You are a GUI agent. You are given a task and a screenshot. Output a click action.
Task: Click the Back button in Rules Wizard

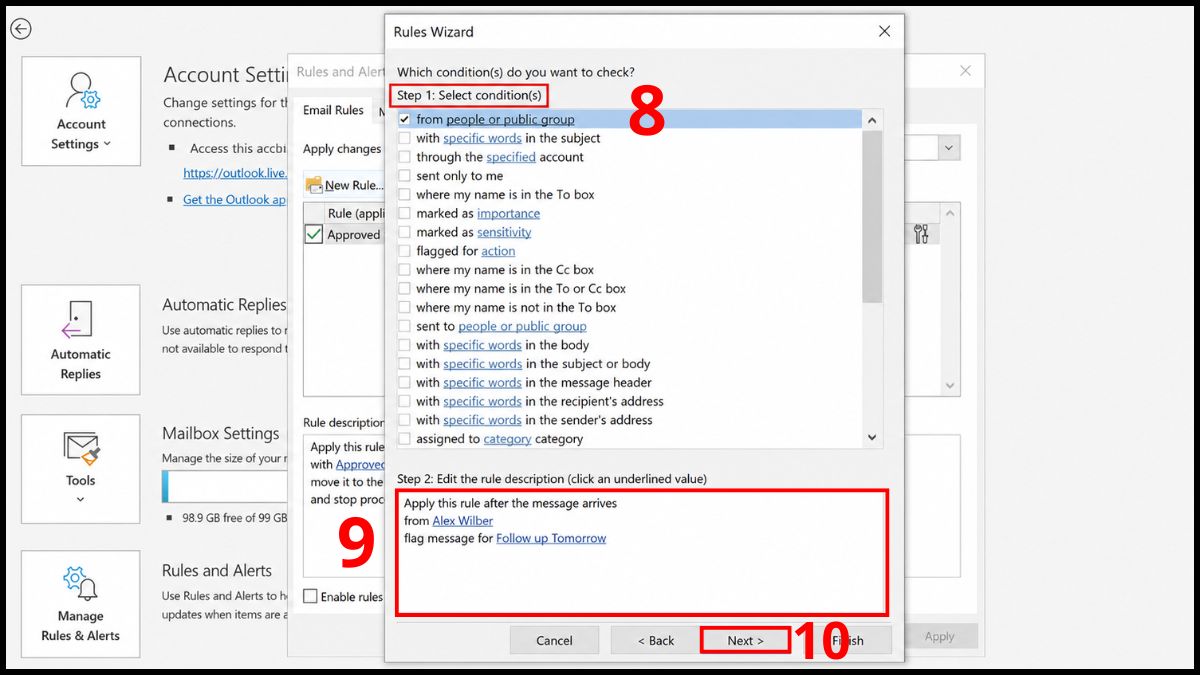point(656,640)
